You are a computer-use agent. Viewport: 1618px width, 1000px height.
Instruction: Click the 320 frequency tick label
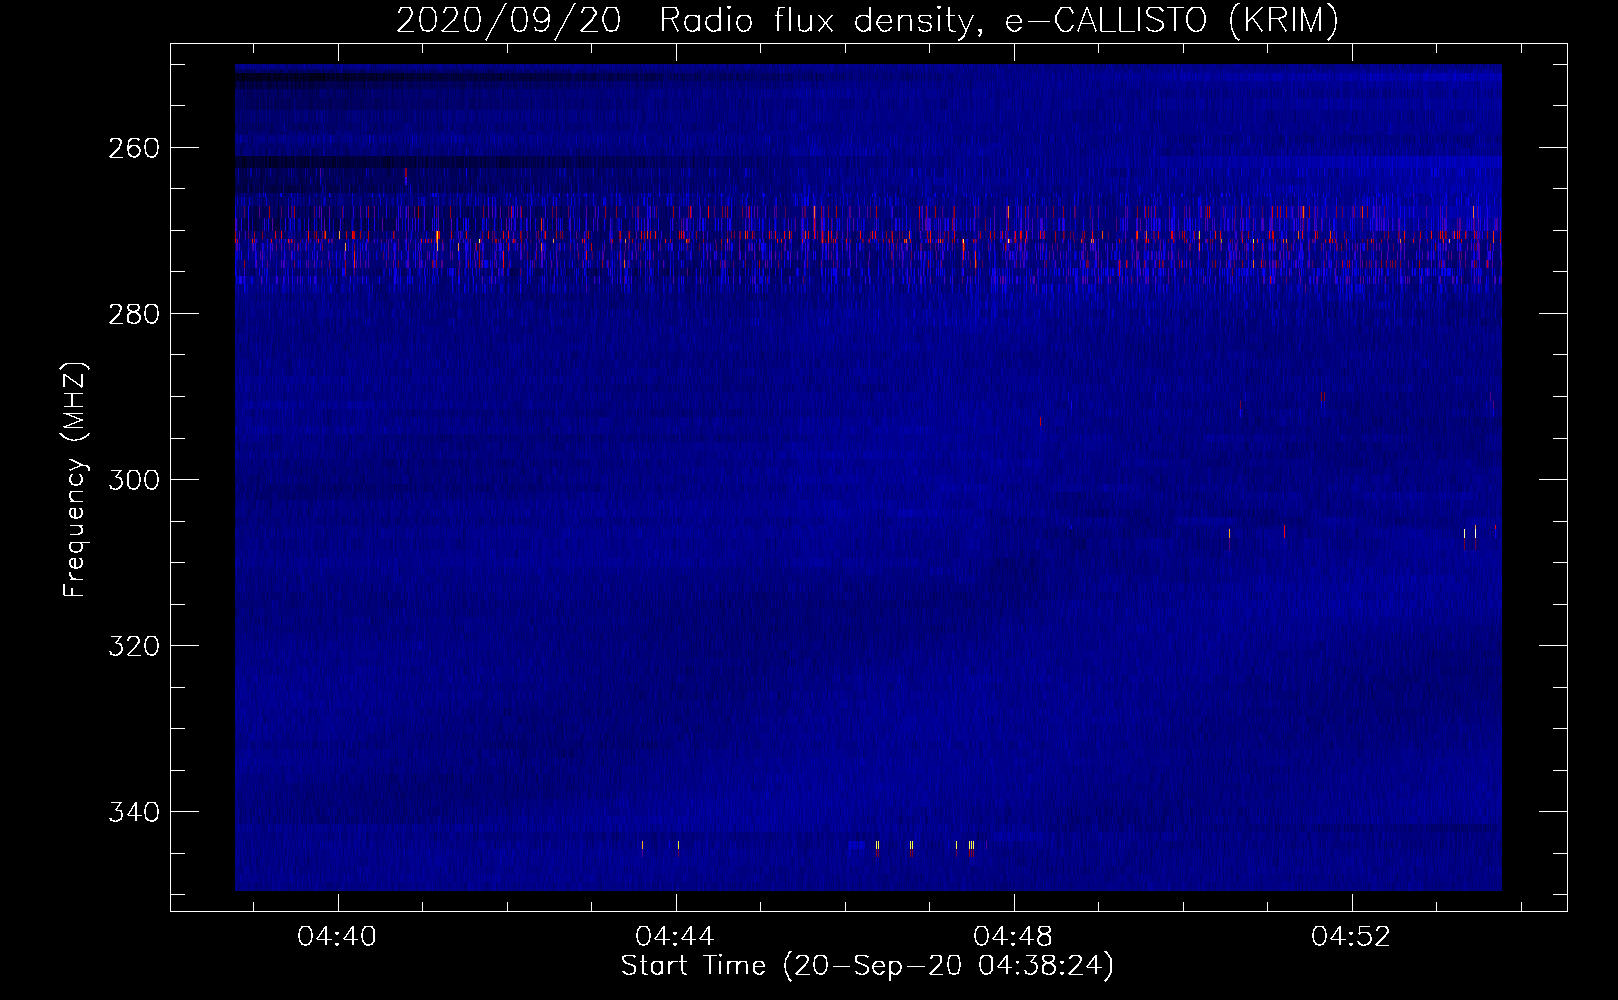[133, 646]
